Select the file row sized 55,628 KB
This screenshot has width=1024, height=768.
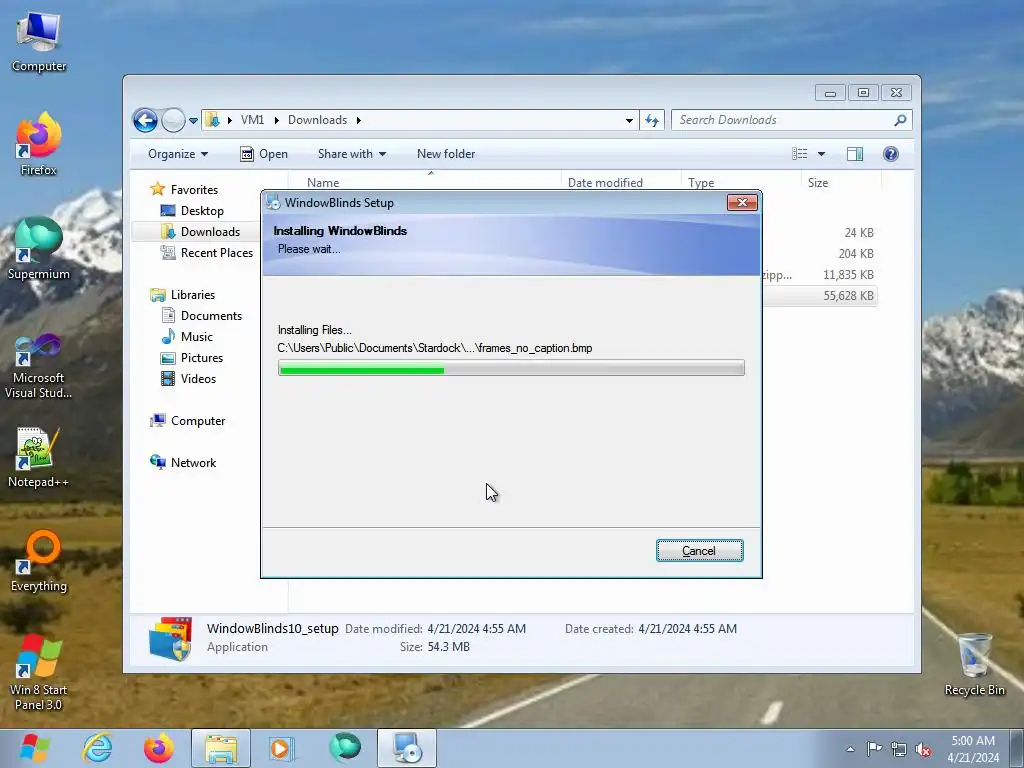[x=819, y=296]
